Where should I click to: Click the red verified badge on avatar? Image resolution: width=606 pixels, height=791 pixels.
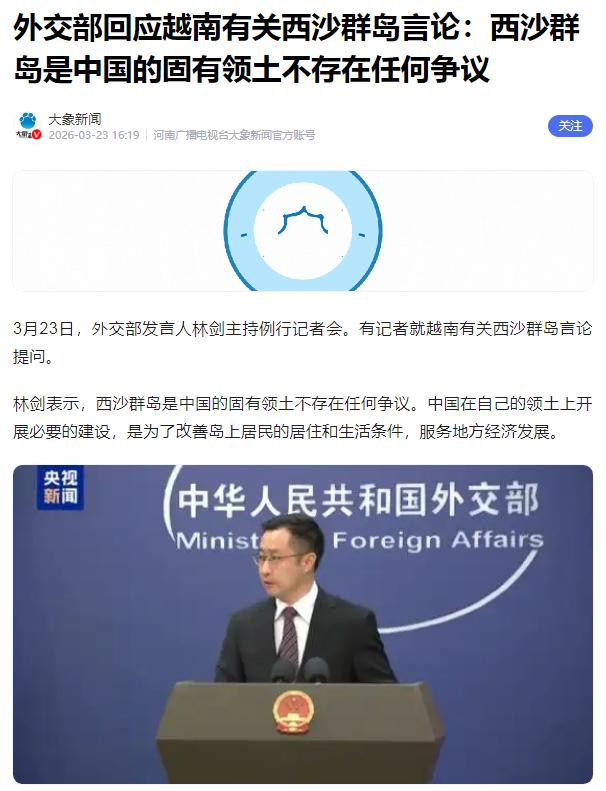pos(37,134)
